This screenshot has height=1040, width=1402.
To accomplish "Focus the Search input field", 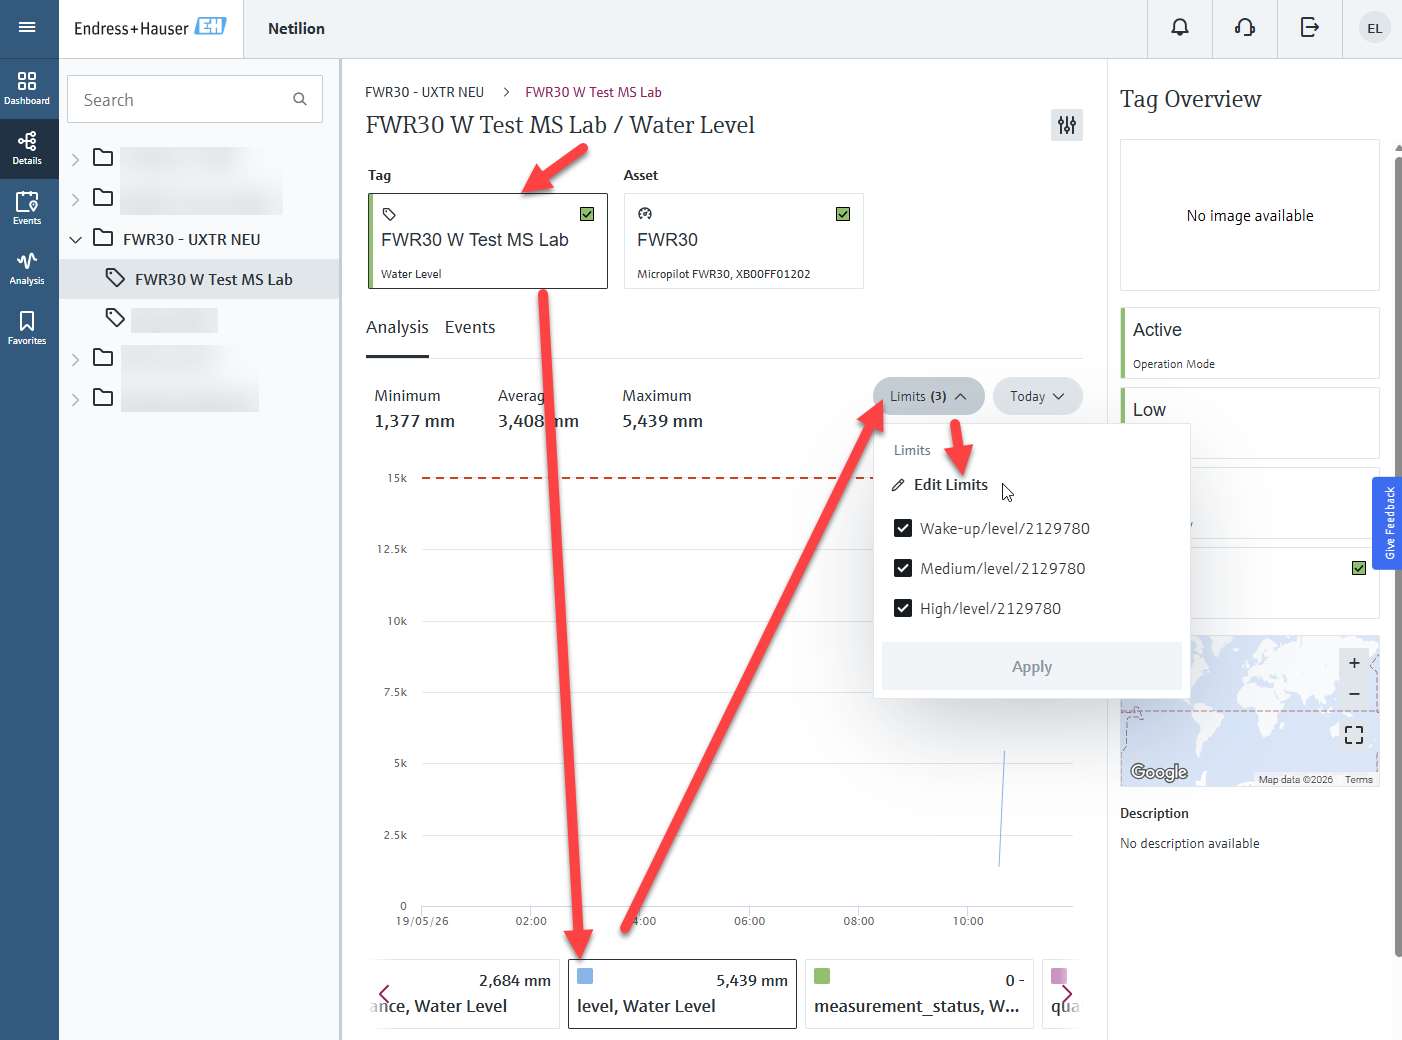I will (x=195, y=99).
